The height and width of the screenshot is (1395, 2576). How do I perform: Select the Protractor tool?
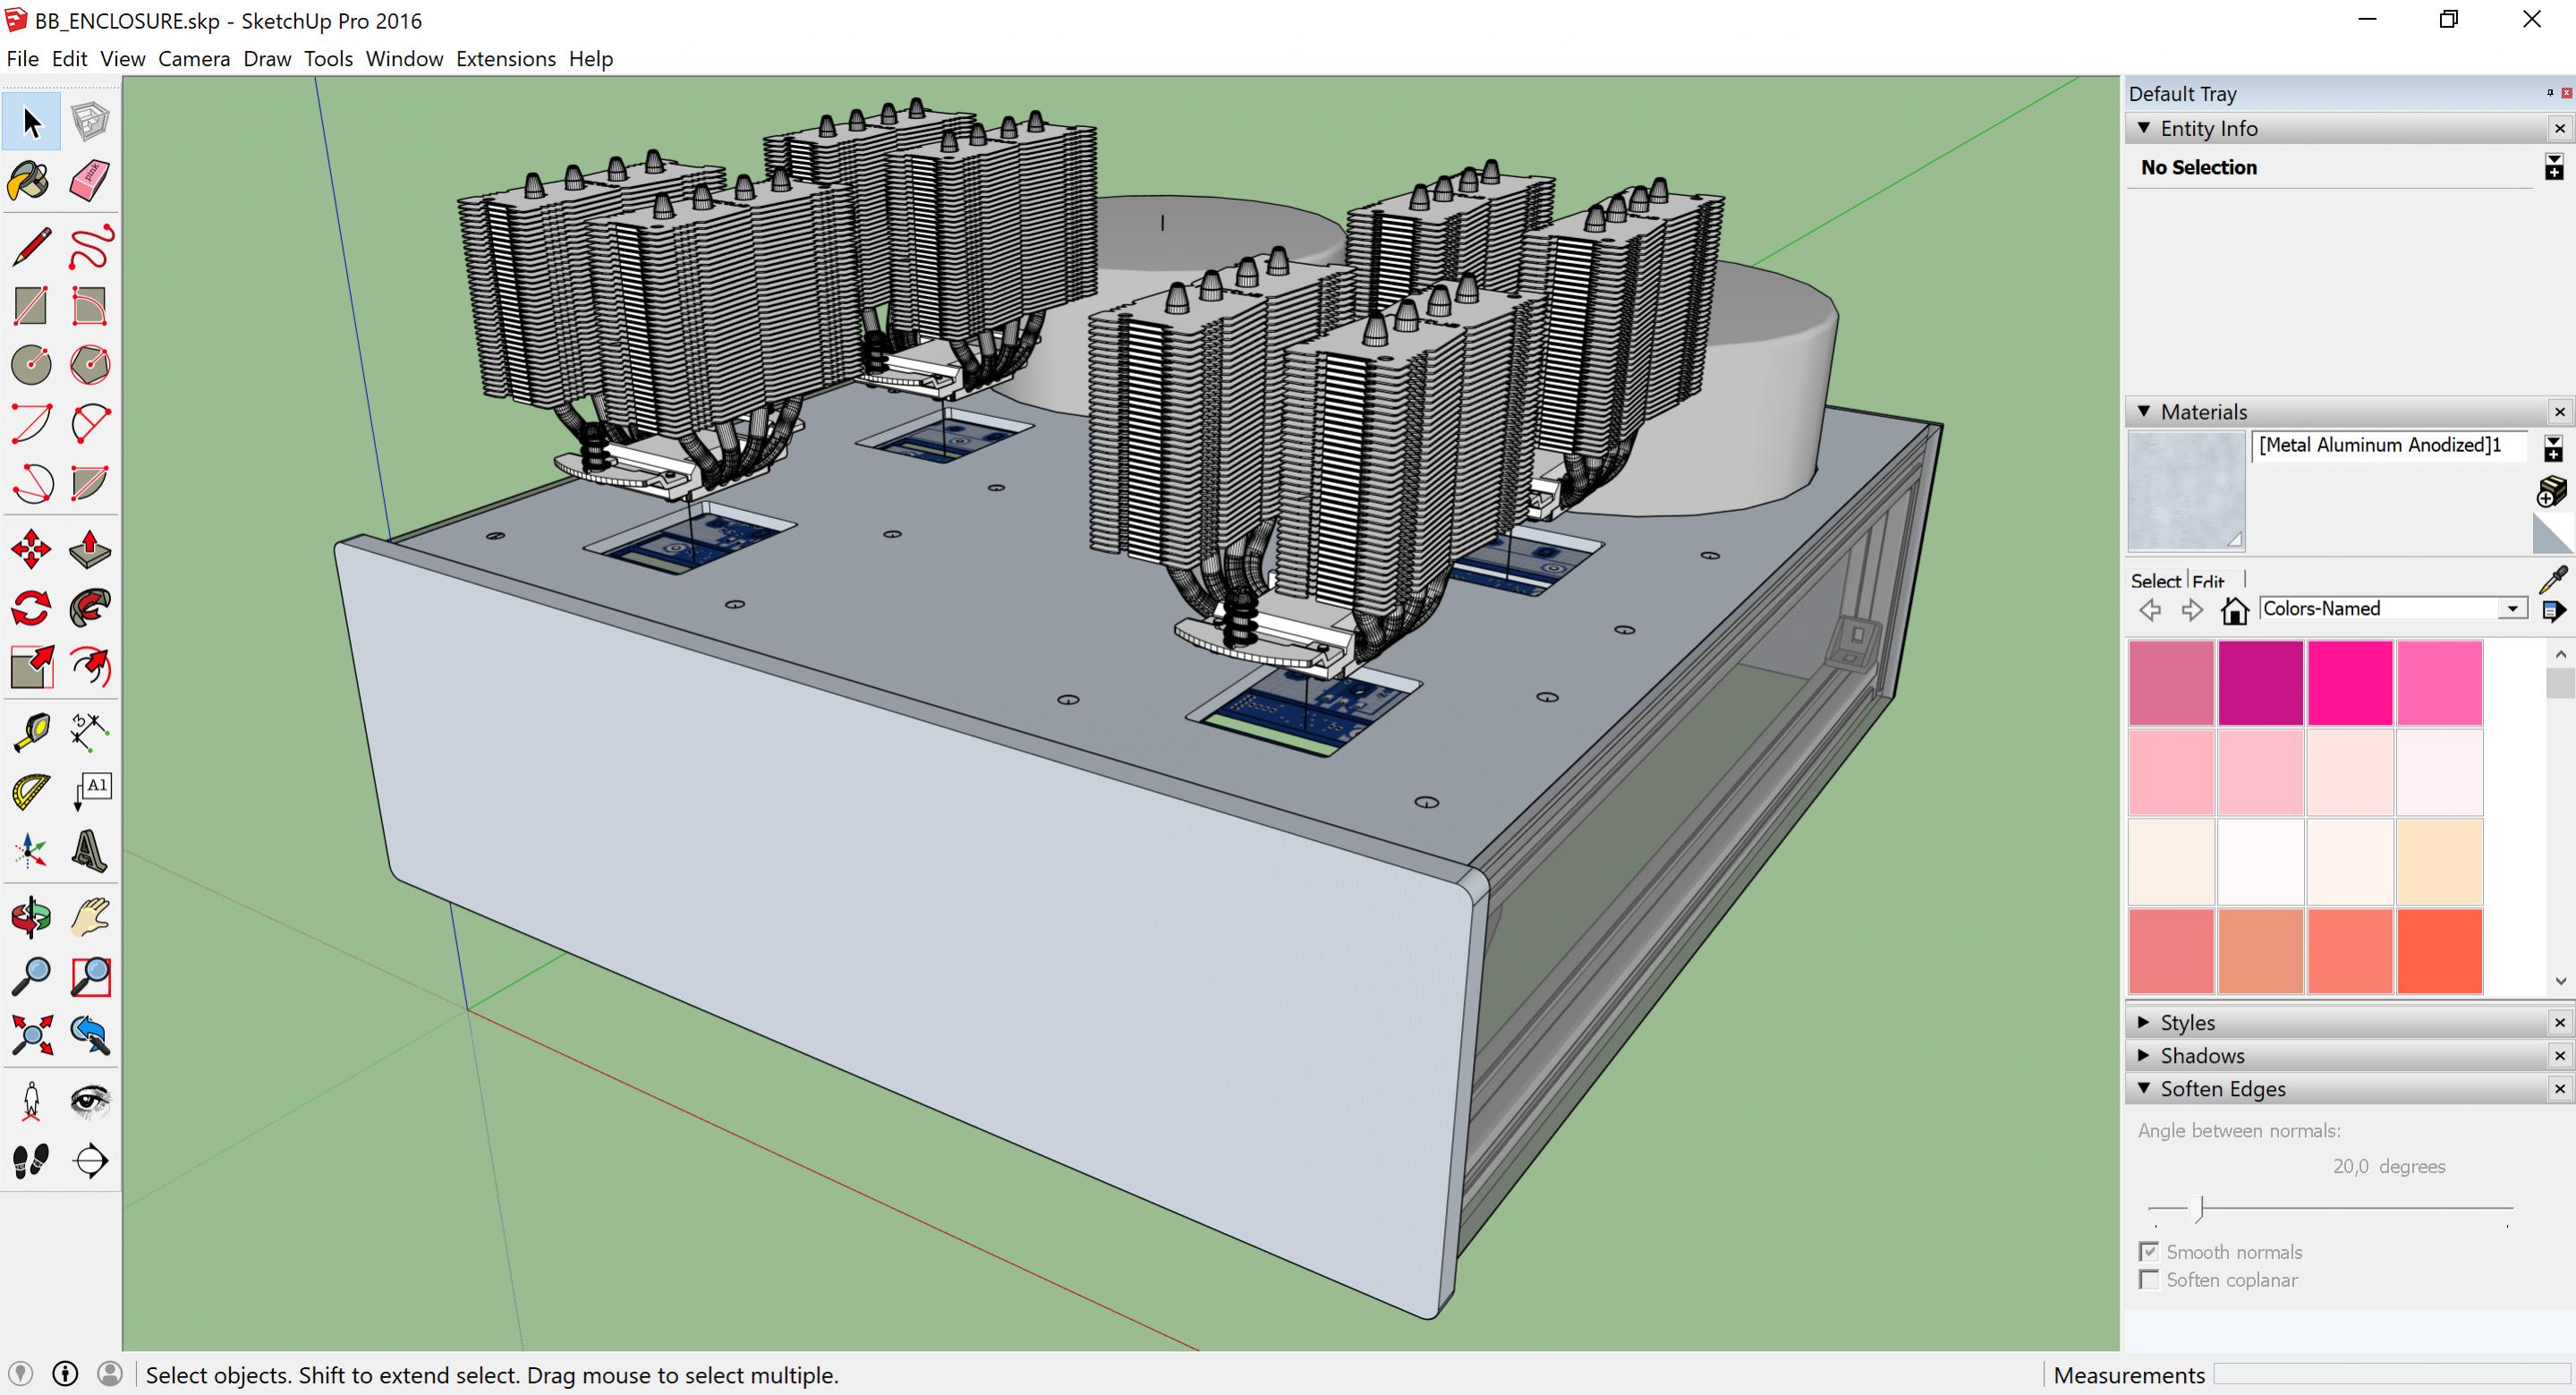coord(31,792)
